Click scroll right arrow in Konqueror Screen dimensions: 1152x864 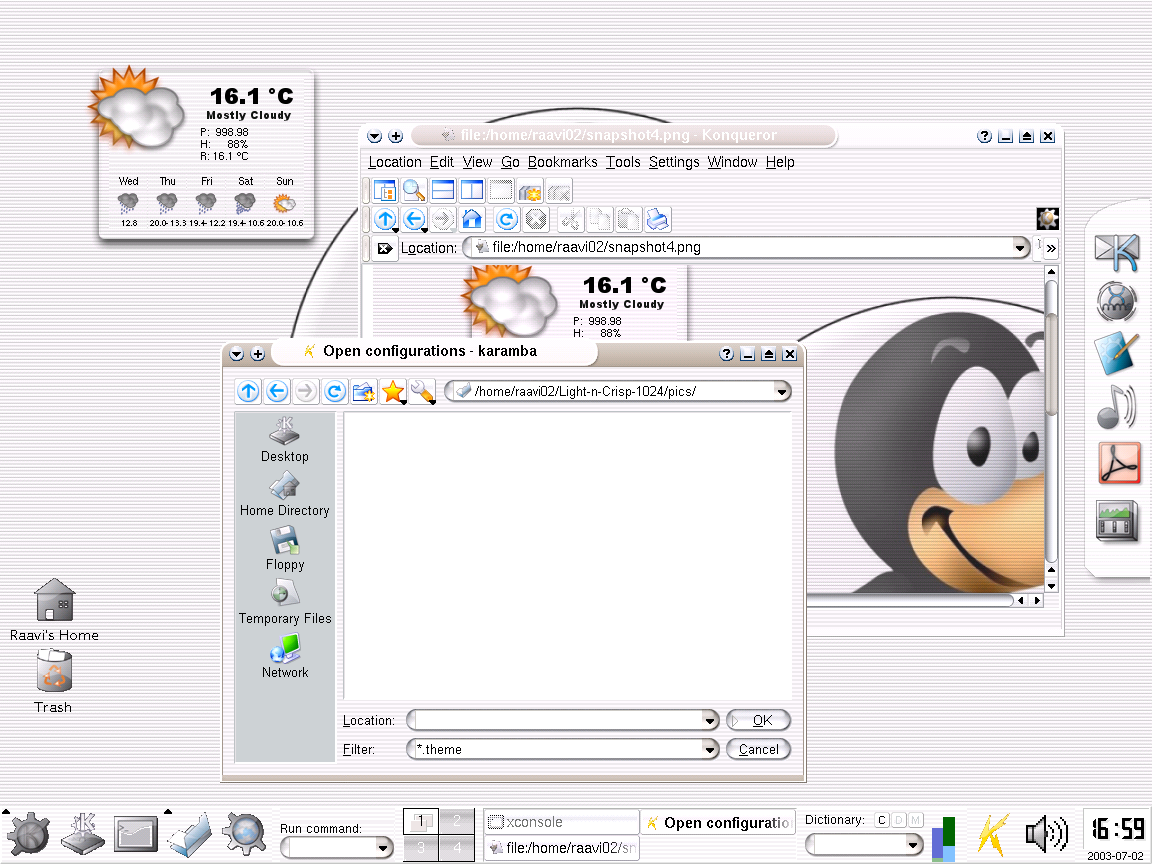click(x=1037, y=600)
